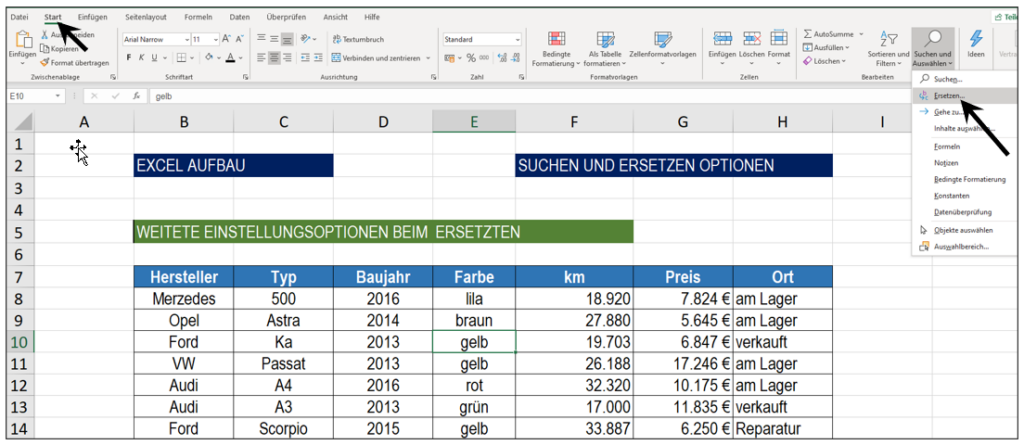Open the Standard number format dropdown
This screenshot has height=445, width=1024.
coord(517,39)
